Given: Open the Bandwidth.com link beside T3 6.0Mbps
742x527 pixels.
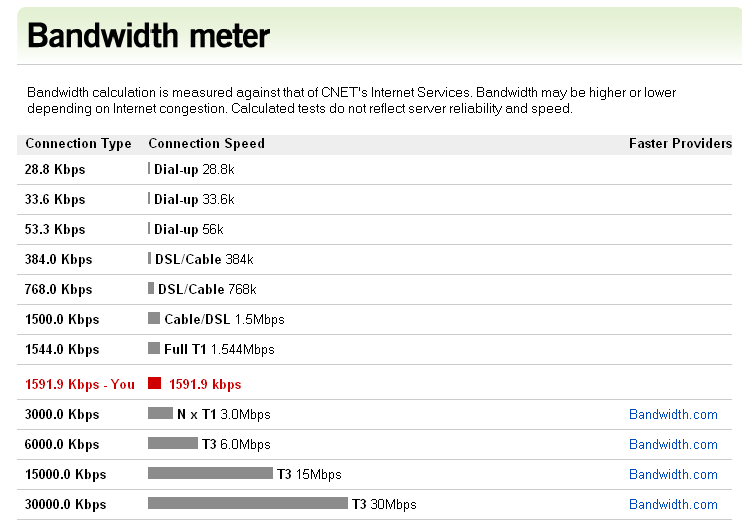Looking at the screenshot, I should pos(673,444).
